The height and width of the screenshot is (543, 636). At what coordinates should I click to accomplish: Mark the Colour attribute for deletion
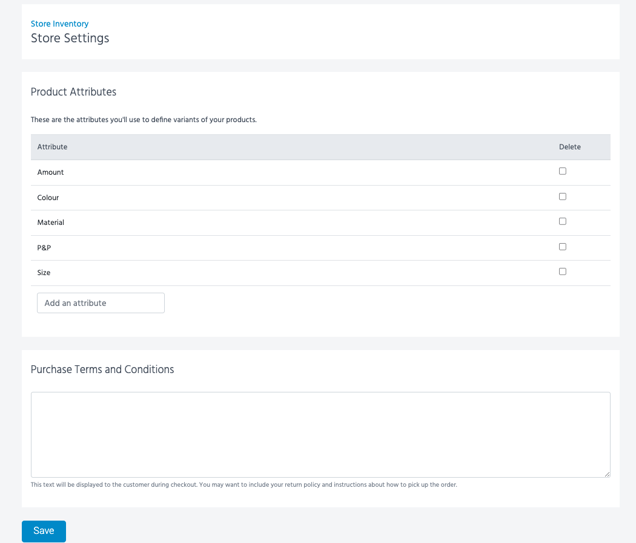click(562, 197)
